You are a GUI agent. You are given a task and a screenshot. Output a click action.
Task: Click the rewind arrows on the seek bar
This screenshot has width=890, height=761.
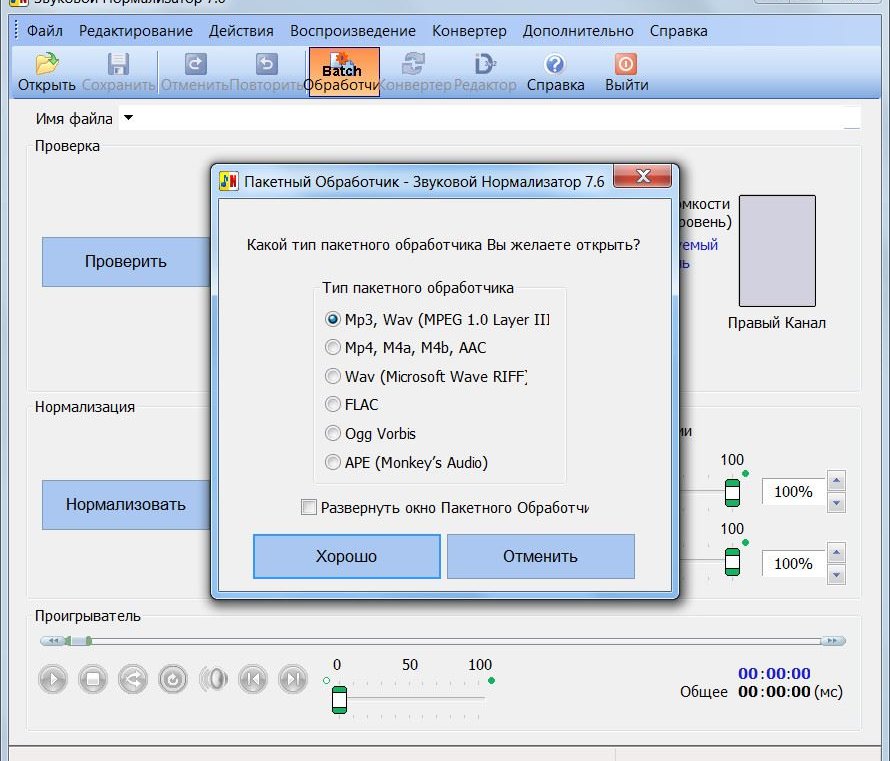click(x=53, y=641)
